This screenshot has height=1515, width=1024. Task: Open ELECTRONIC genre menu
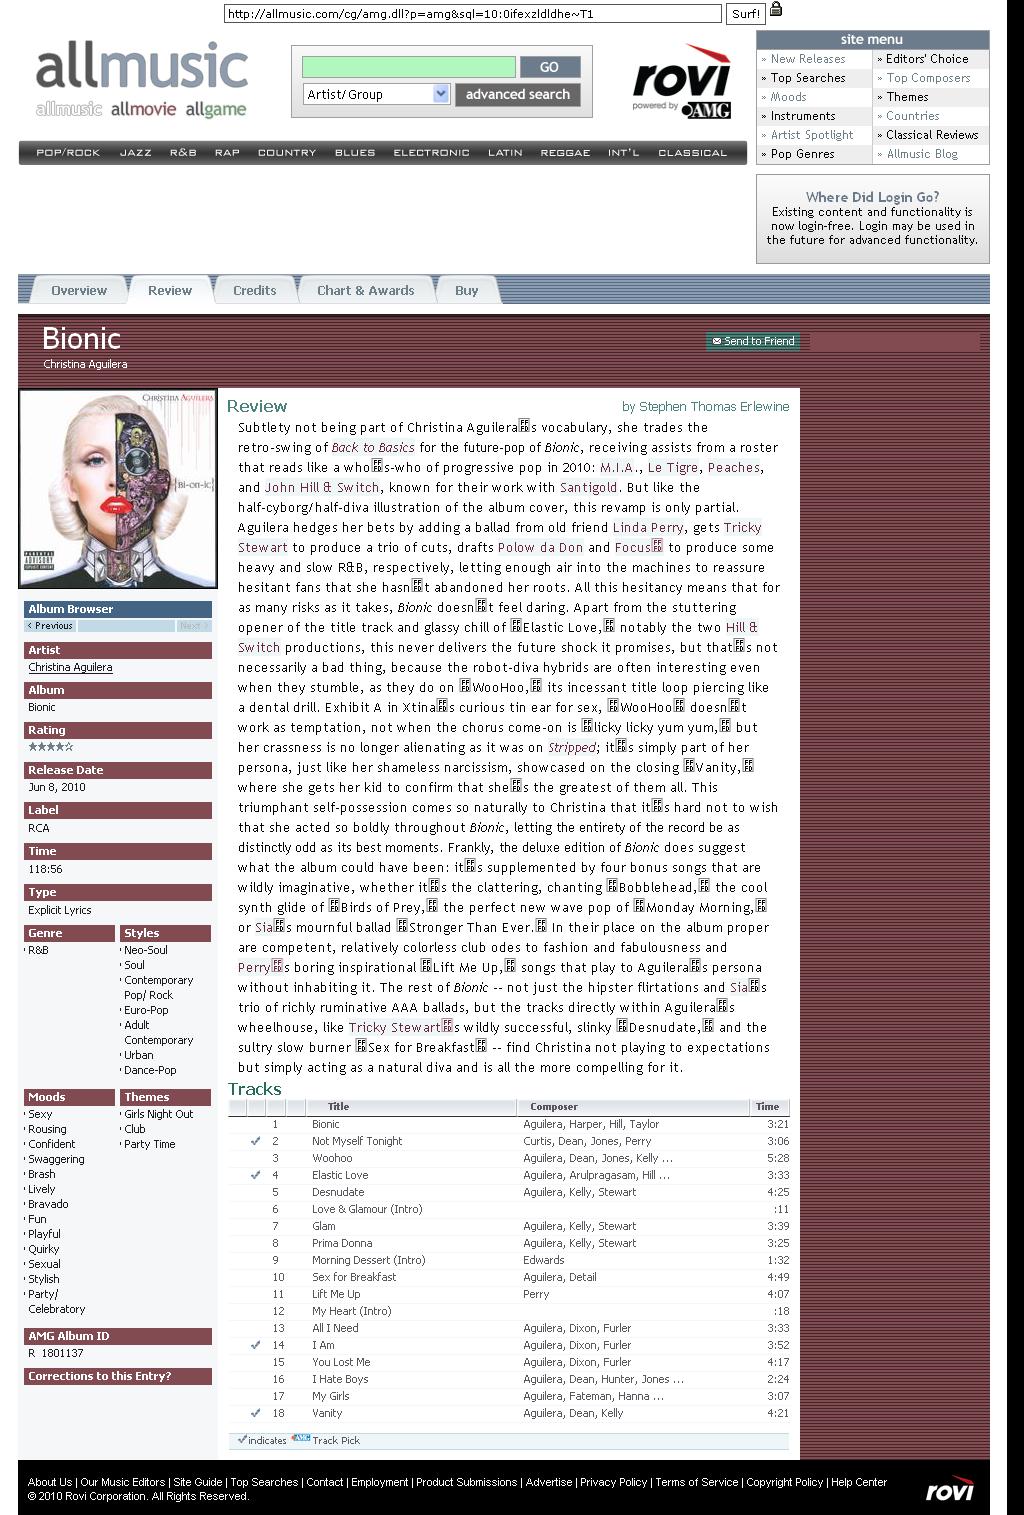pyautogui.click(x=431, y=153)
